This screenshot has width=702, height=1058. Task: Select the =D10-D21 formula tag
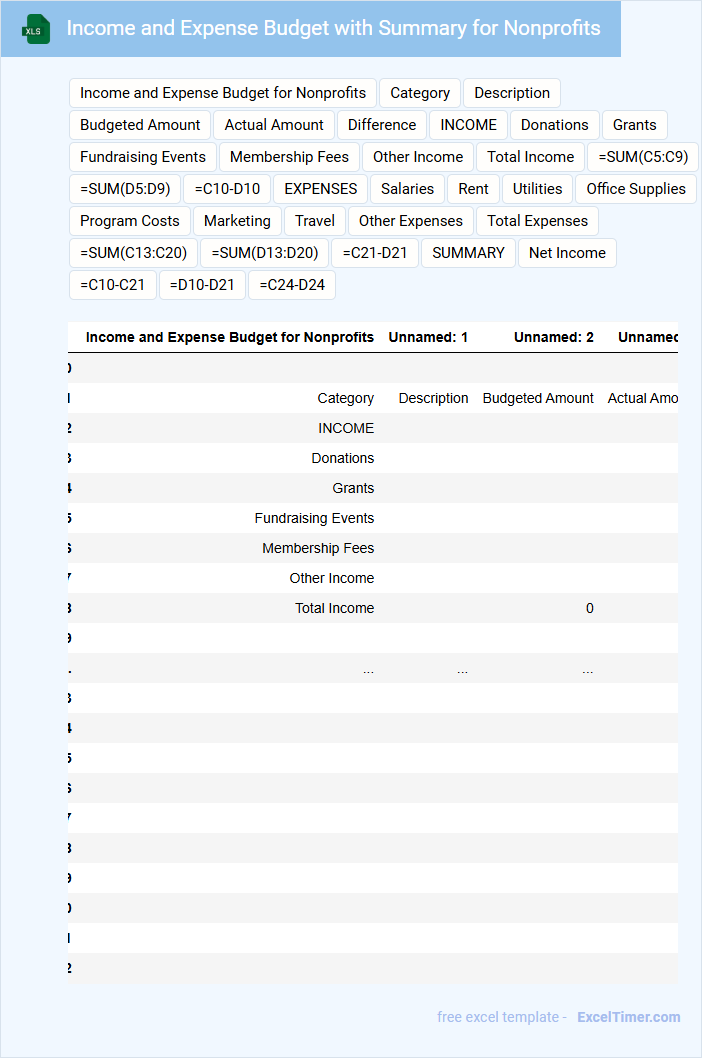point(202,285)
